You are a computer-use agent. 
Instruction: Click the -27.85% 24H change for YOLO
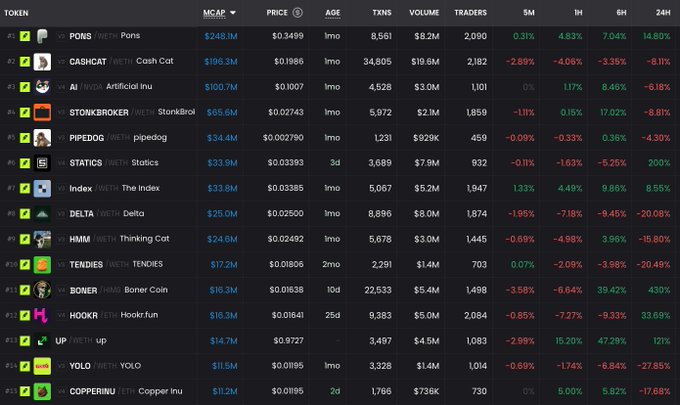[654, 366]
